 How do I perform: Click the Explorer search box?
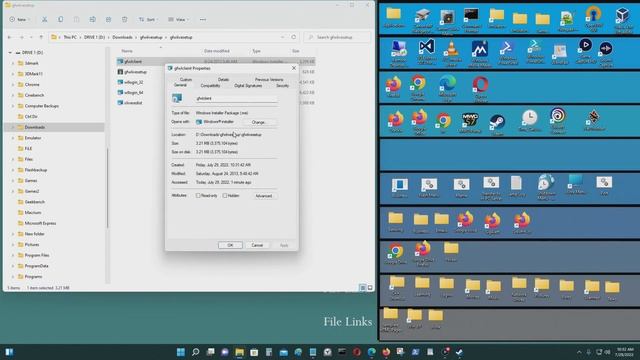point(337,37)
